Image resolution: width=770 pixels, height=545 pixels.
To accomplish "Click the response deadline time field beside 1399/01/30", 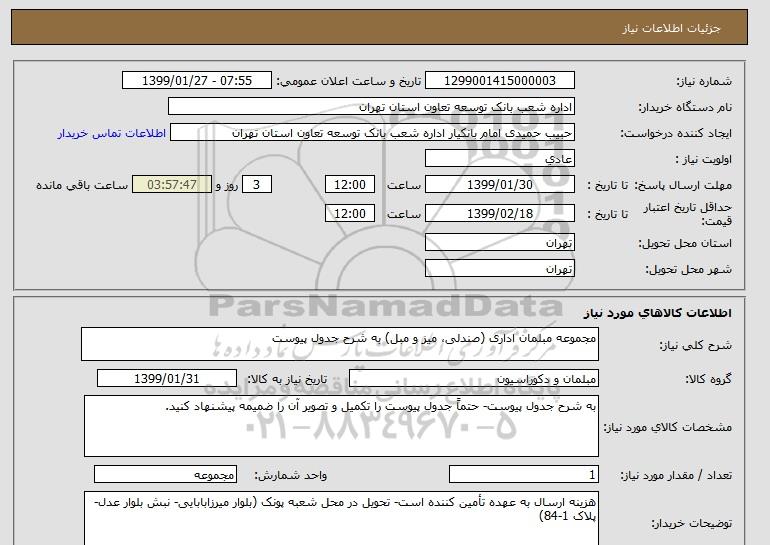I will click(350, 185).
